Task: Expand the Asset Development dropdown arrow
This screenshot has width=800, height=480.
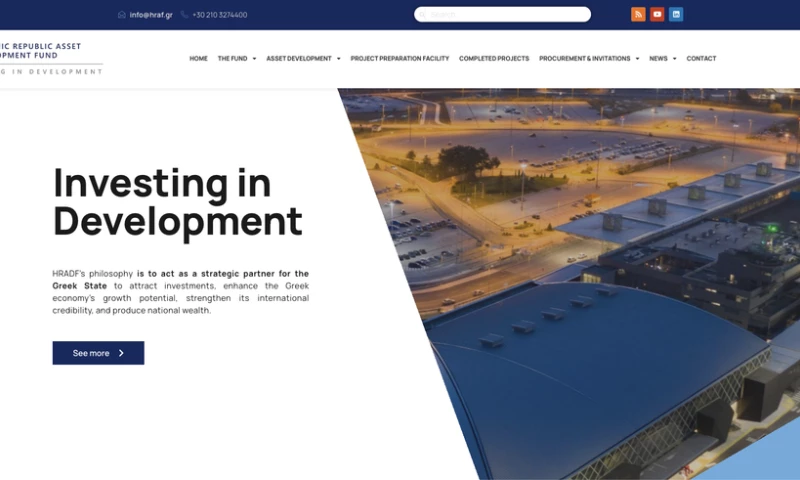Action: pos(338,59)
